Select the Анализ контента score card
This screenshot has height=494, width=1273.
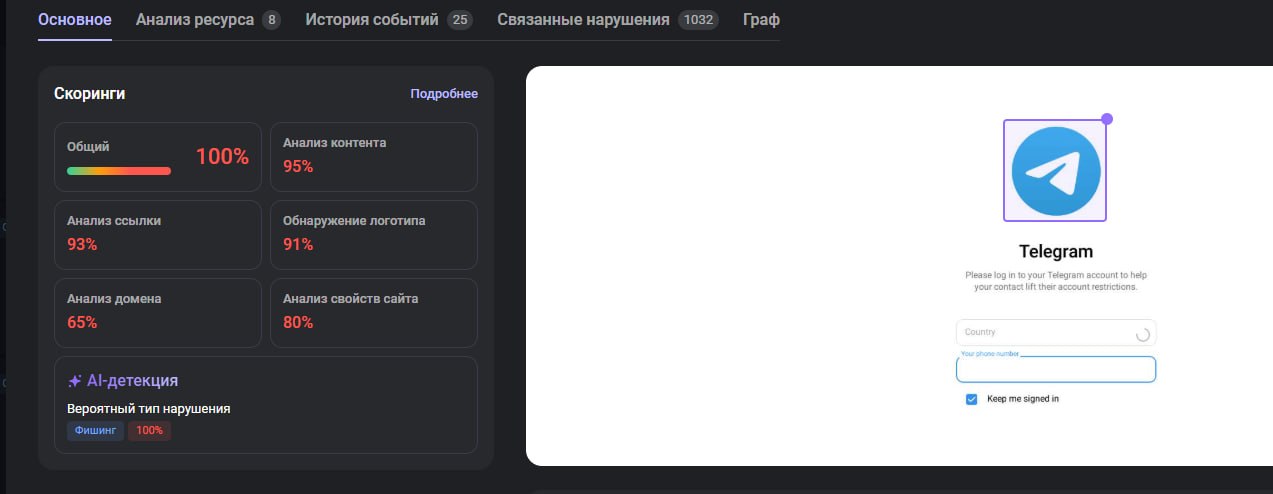374,157
